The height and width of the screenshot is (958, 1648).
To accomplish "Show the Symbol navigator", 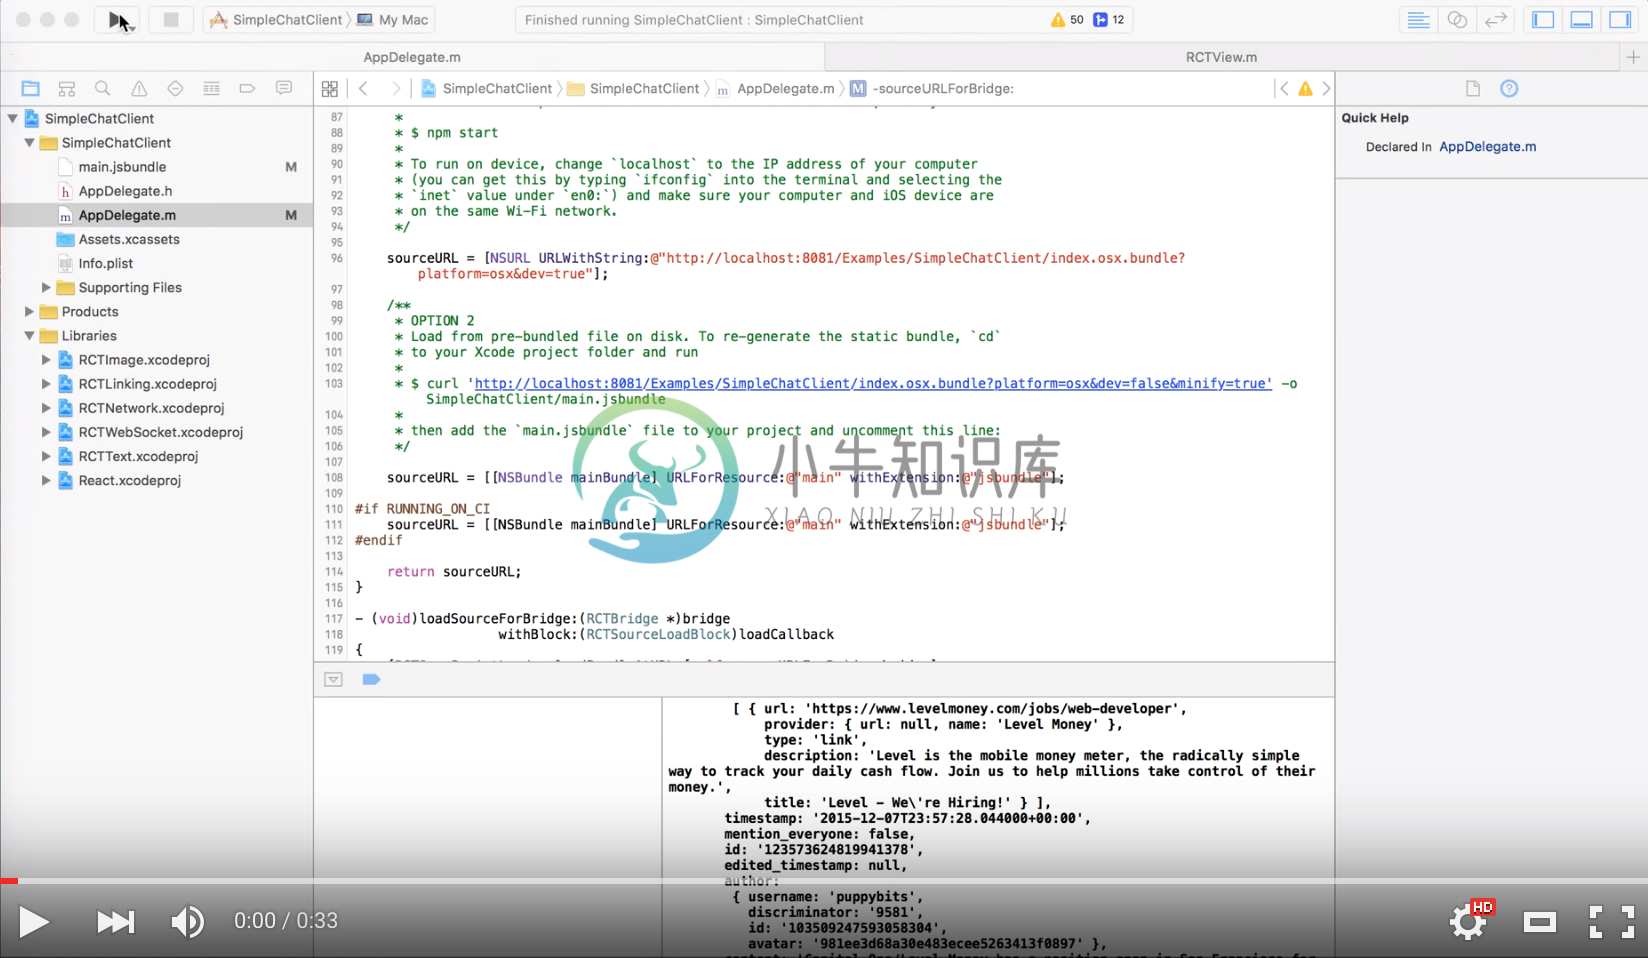I will point(67,89).
